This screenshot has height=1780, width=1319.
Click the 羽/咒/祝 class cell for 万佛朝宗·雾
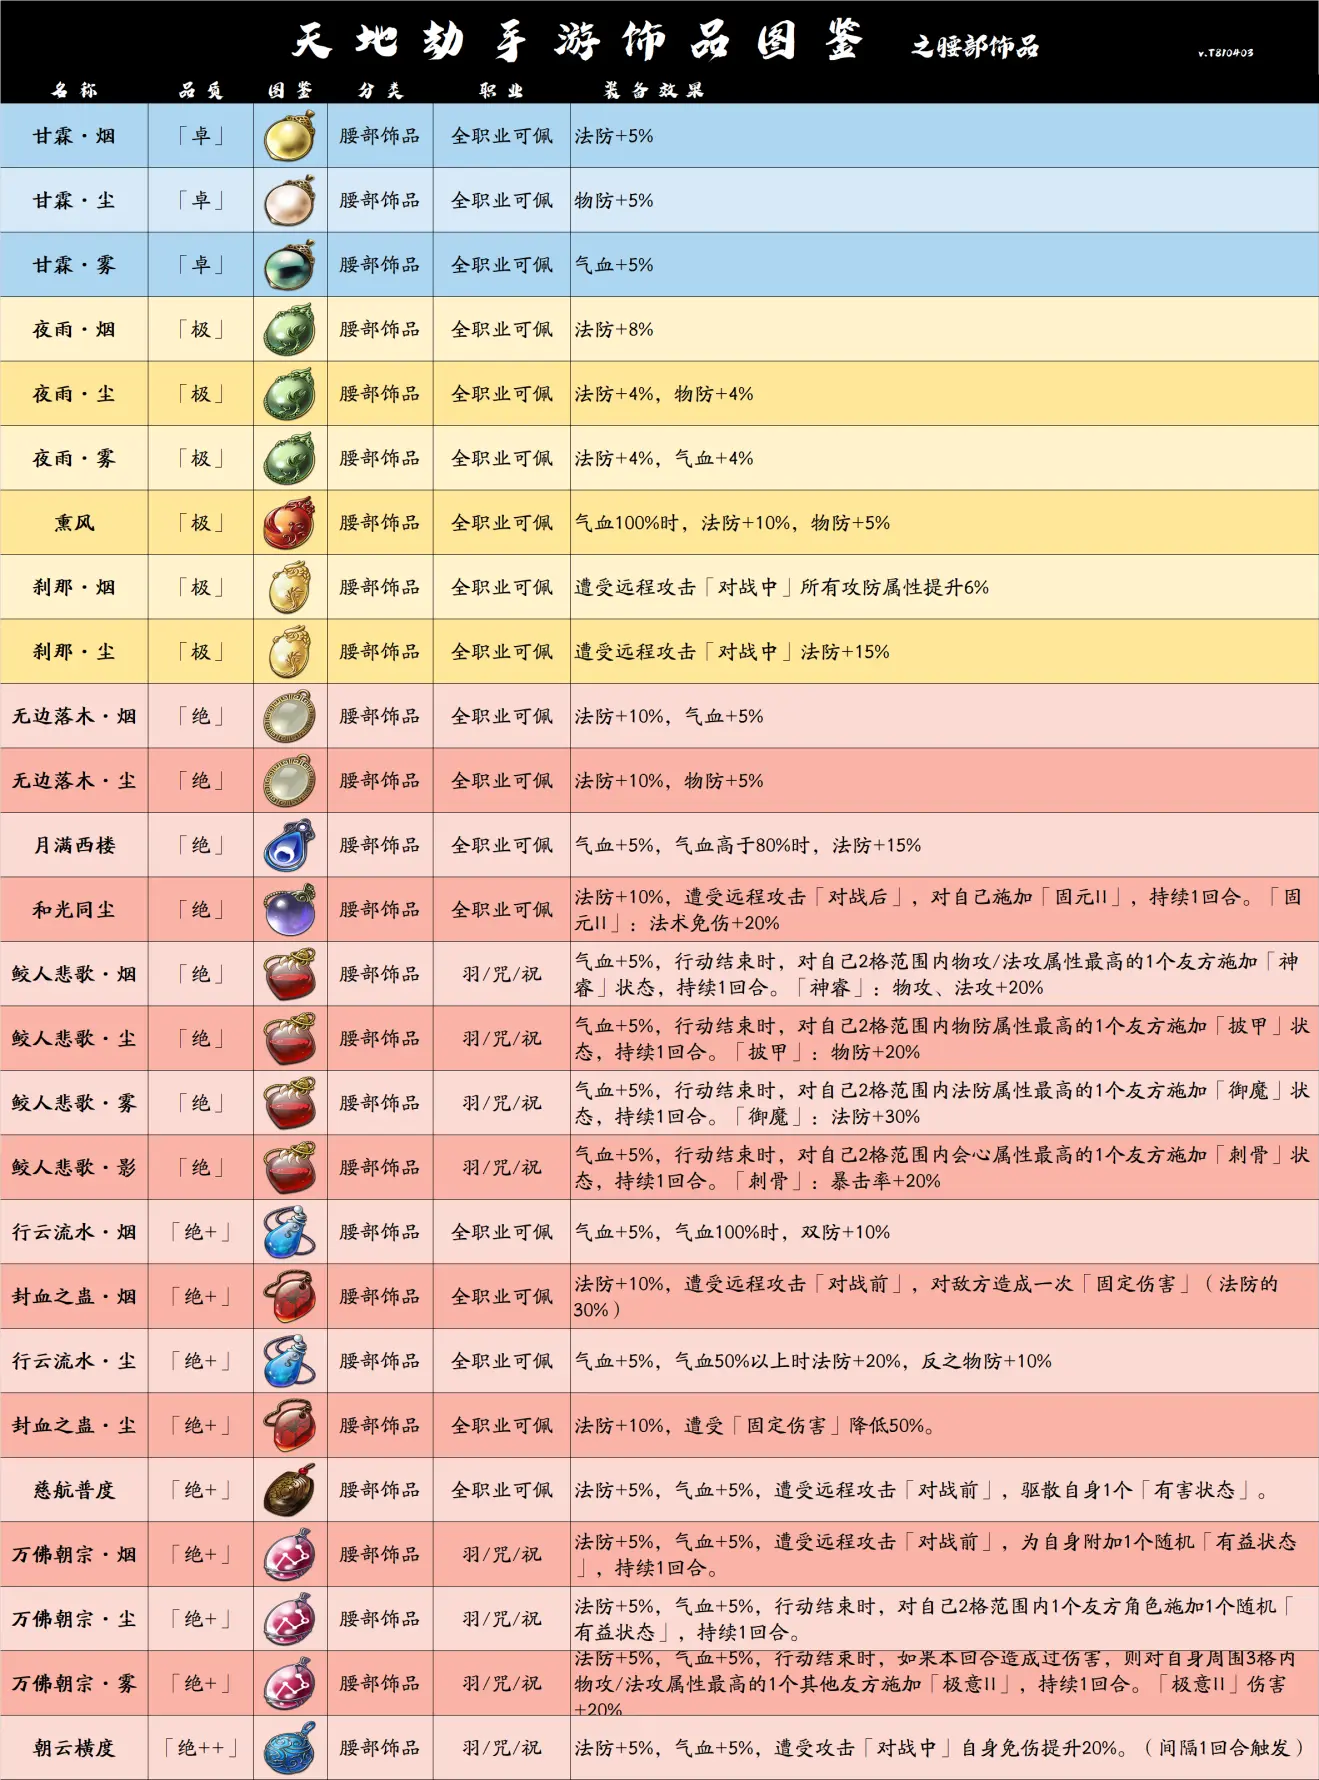click(501, 1684)
